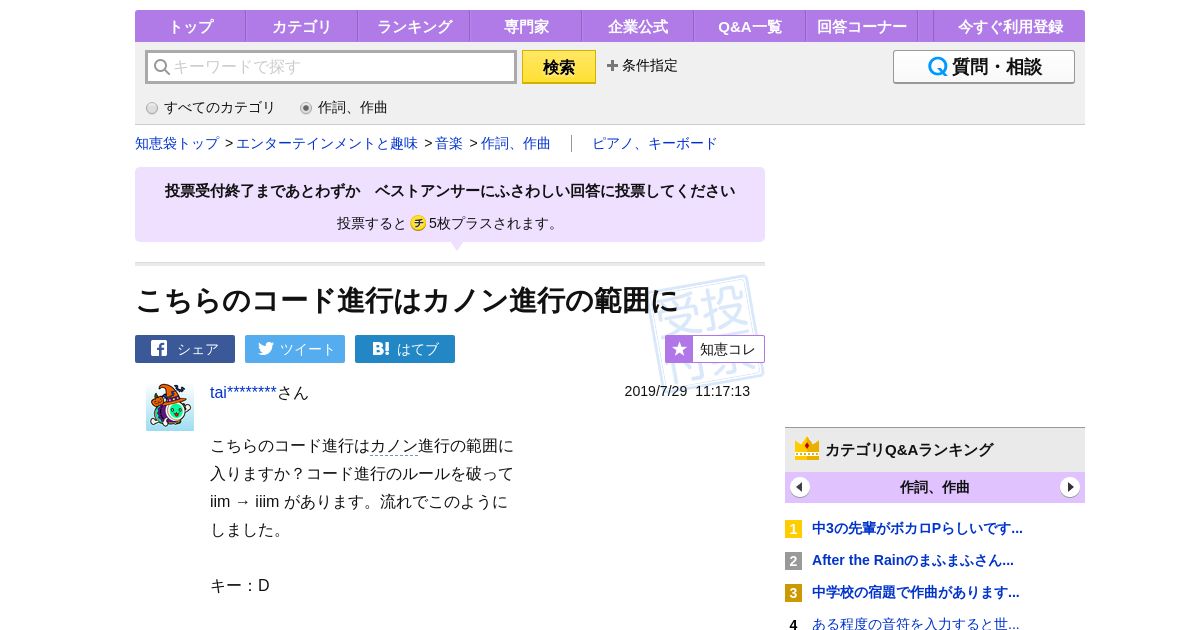Share on Facebook with シェア button
Screen dimensions: 1200x630
pyautogui.click(x=185, y=349)
